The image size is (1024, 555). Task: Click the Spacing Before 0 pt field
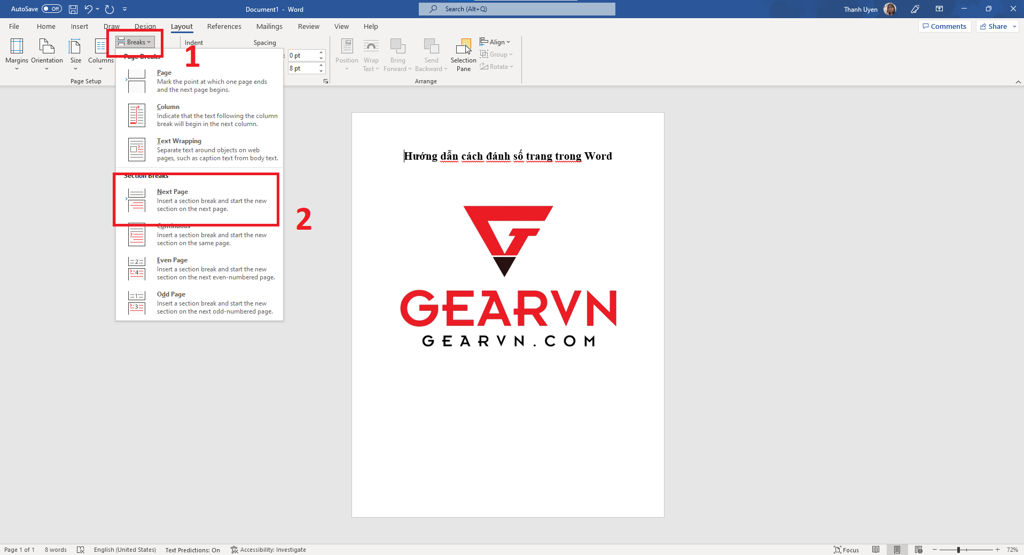point(302,56)
